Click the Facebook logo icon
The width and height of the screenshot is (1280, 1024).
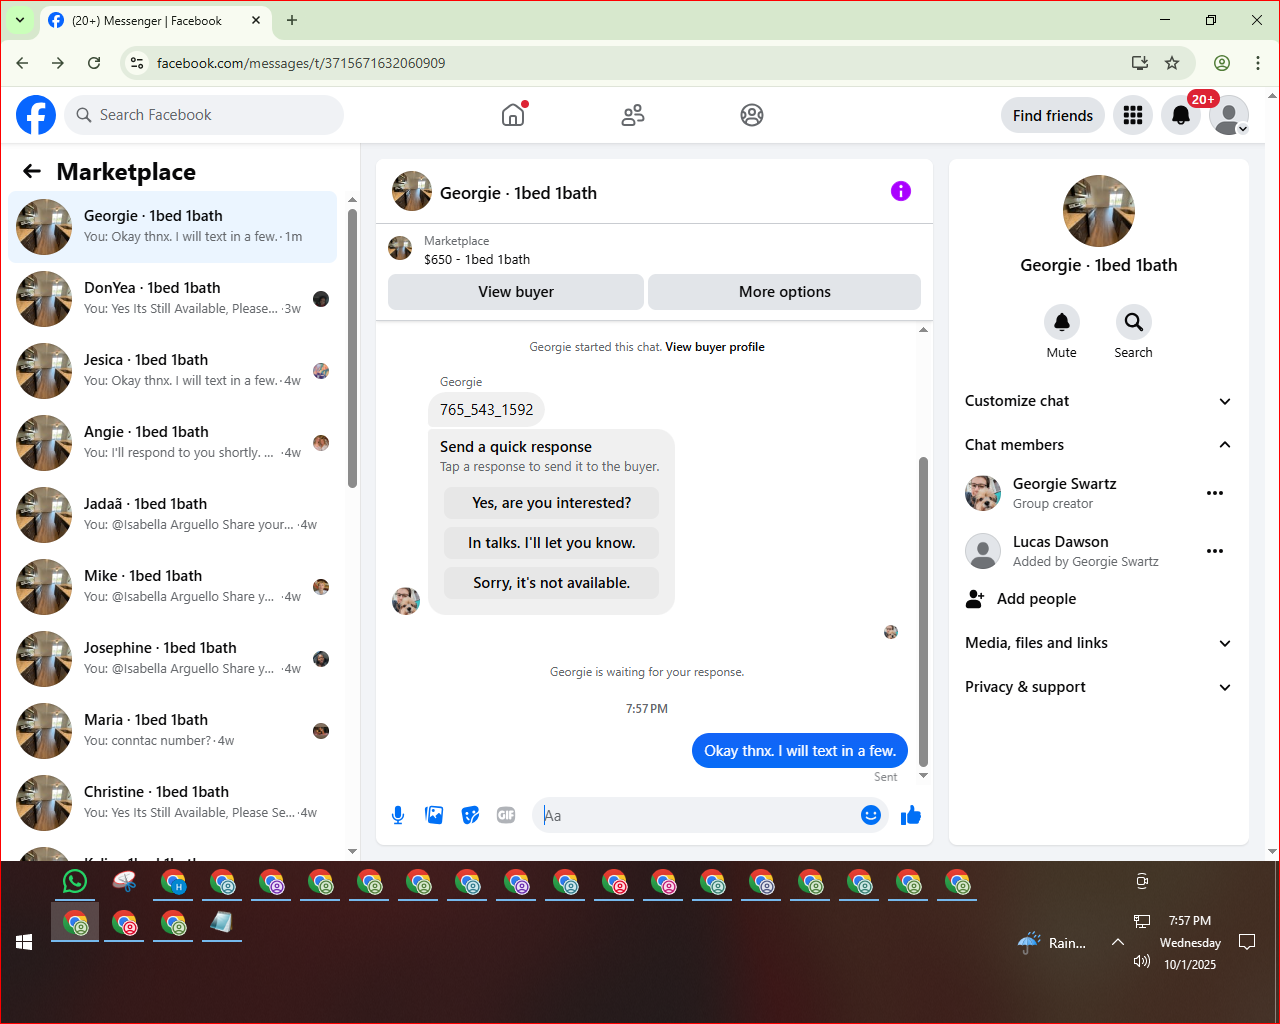point(36,115)
